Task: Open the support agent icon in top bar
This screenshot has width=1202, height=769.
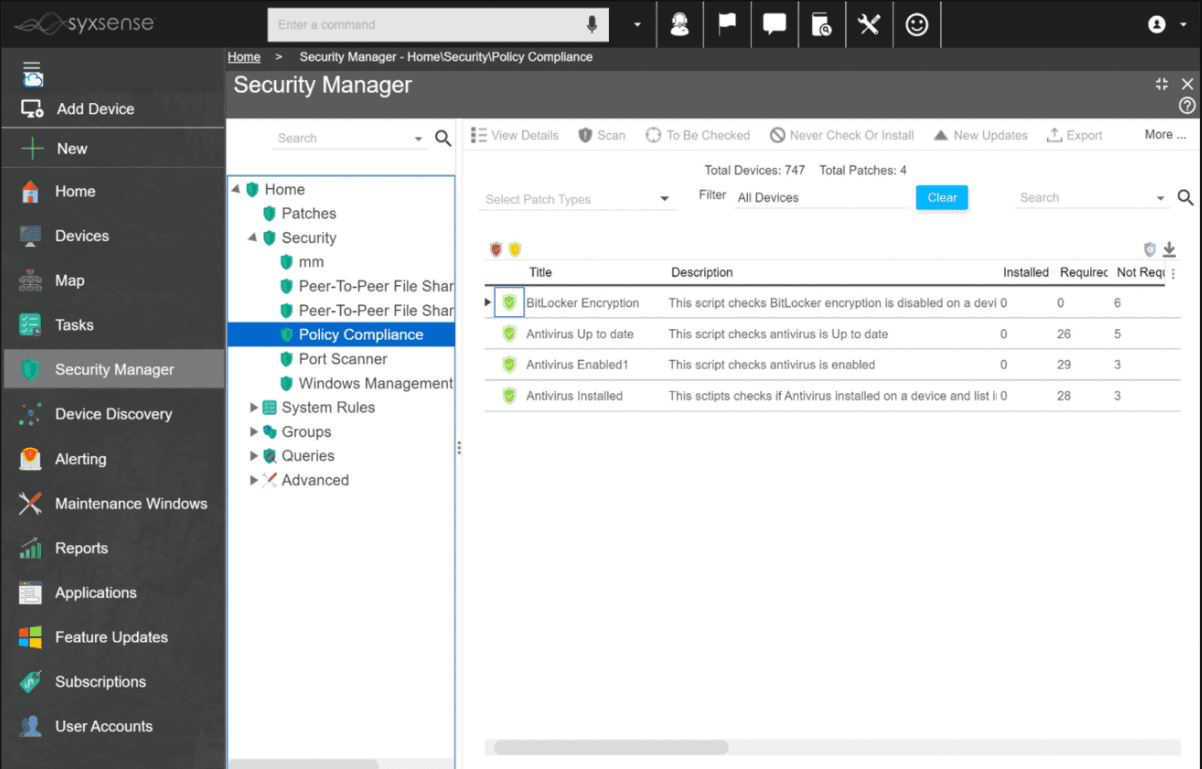Action: (680, 24)
